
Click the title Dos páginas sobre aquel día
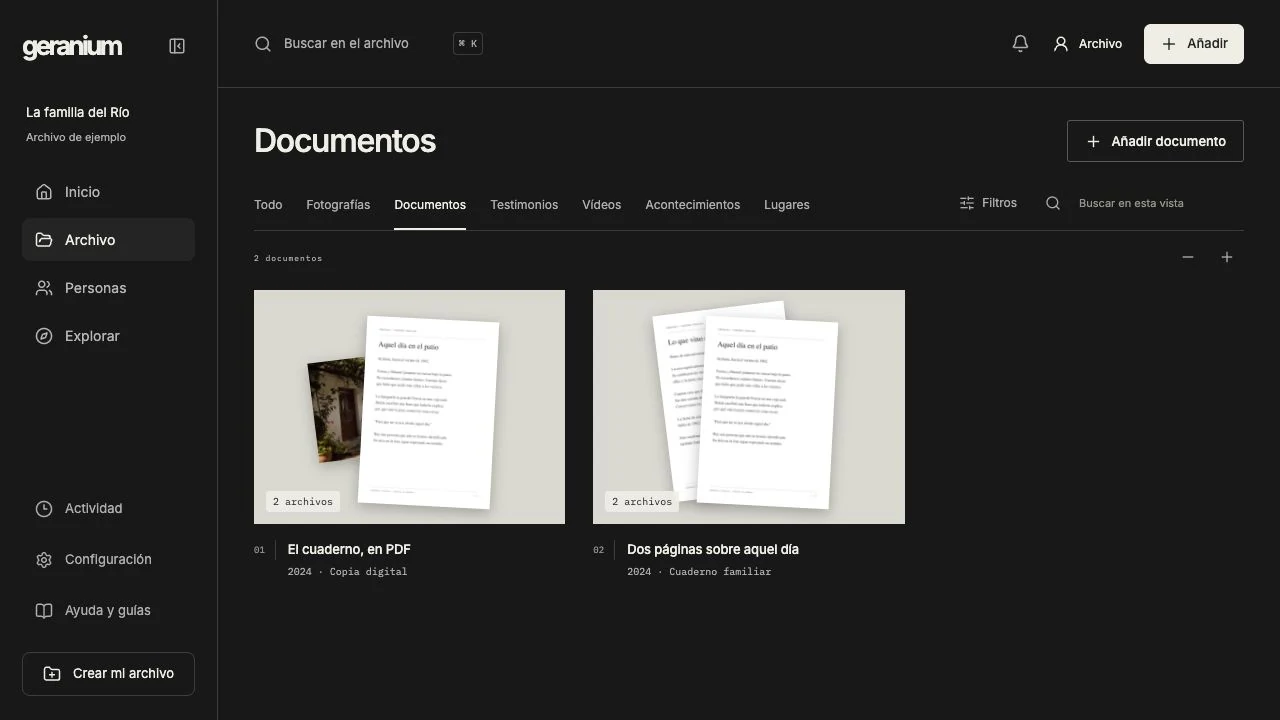click(713, 549)
